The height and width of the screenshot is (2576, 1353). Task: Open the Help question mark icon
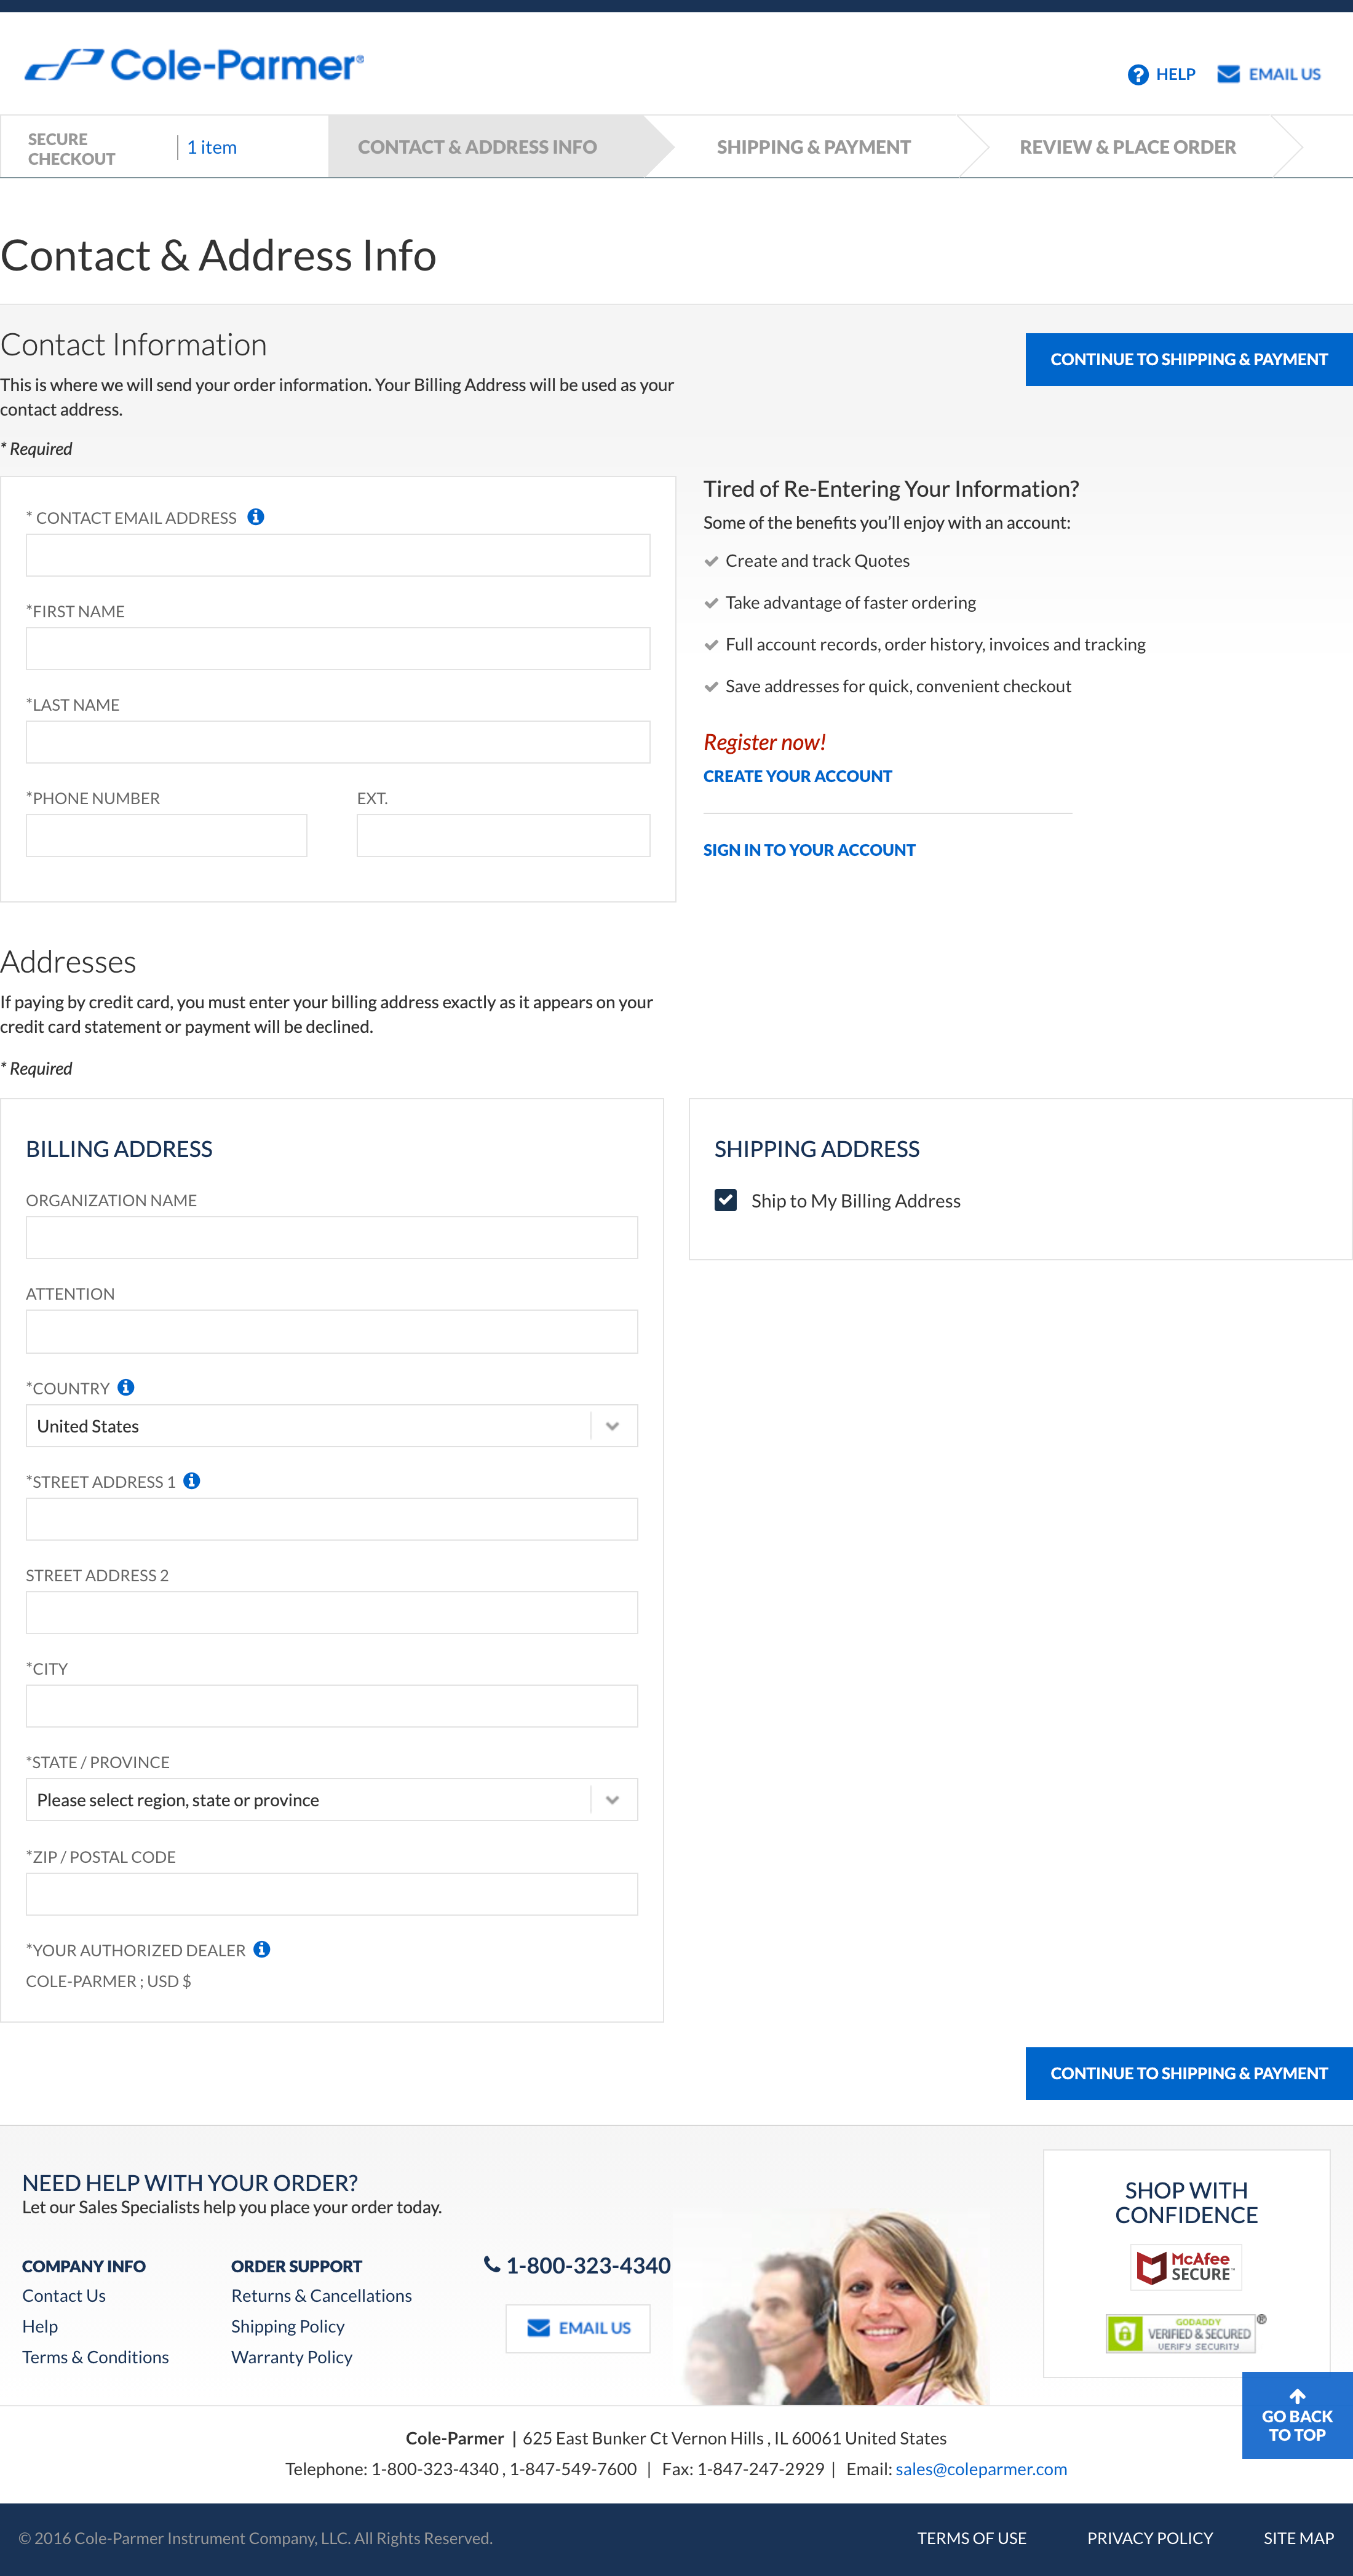[1137, 74]
